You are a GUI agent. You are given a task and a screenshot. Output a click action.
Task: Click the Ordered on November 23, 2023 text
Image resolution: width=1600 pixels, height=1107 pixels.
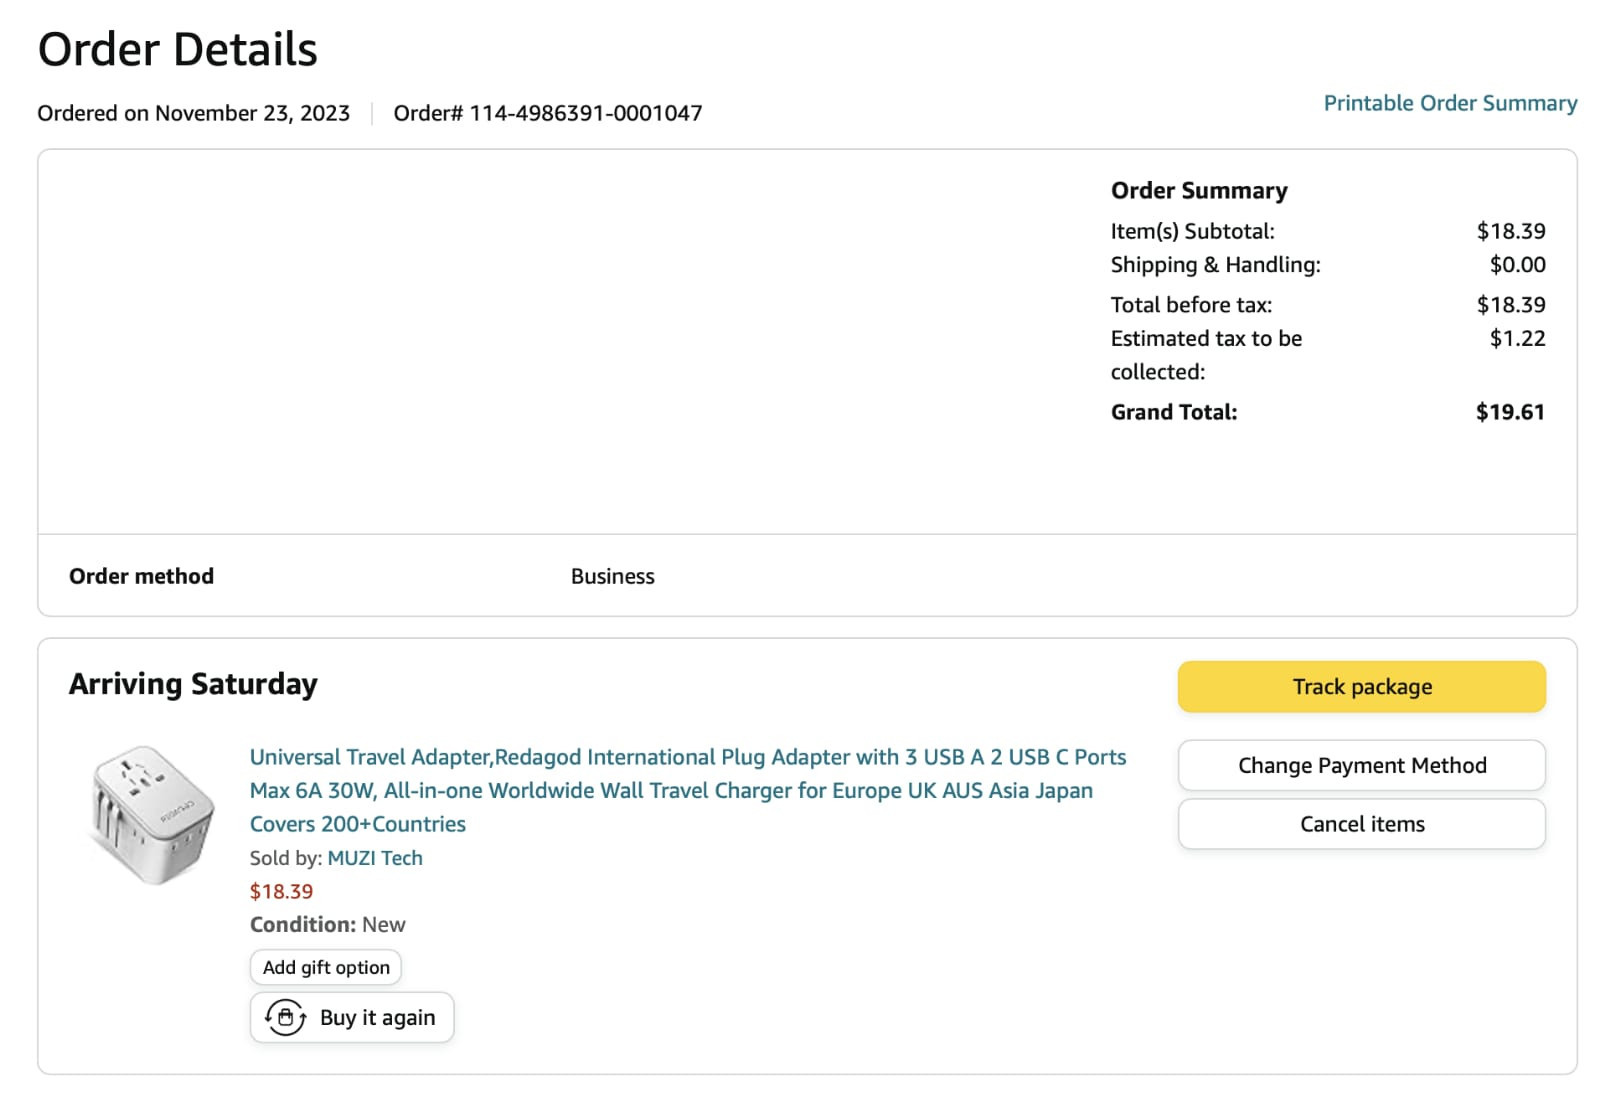(x=193, y=113)
